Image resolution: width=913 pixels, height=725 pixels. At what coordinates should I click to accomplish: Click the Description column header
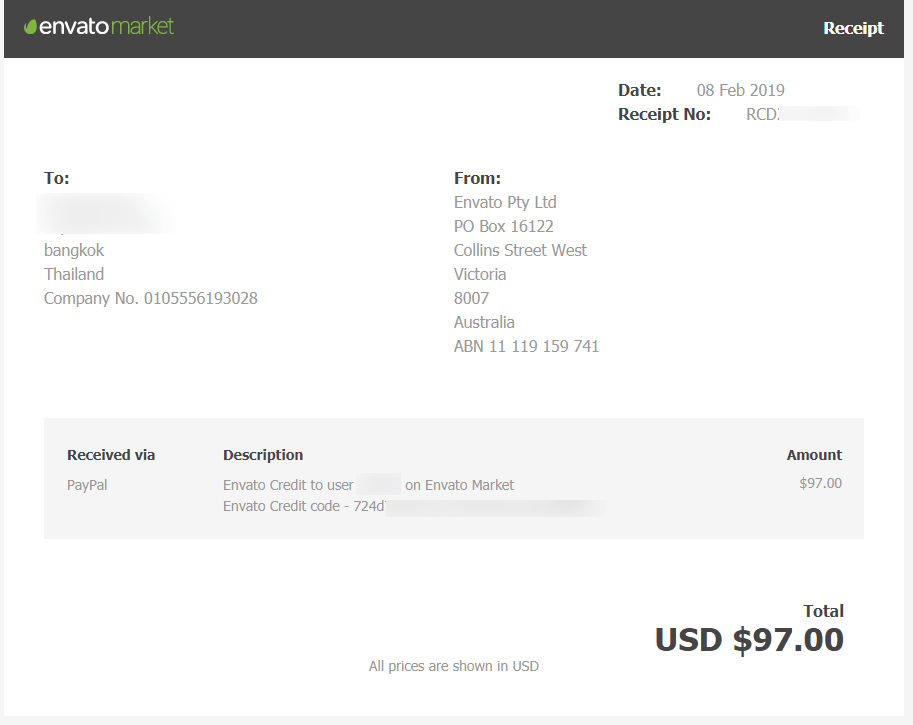(263, 455)
